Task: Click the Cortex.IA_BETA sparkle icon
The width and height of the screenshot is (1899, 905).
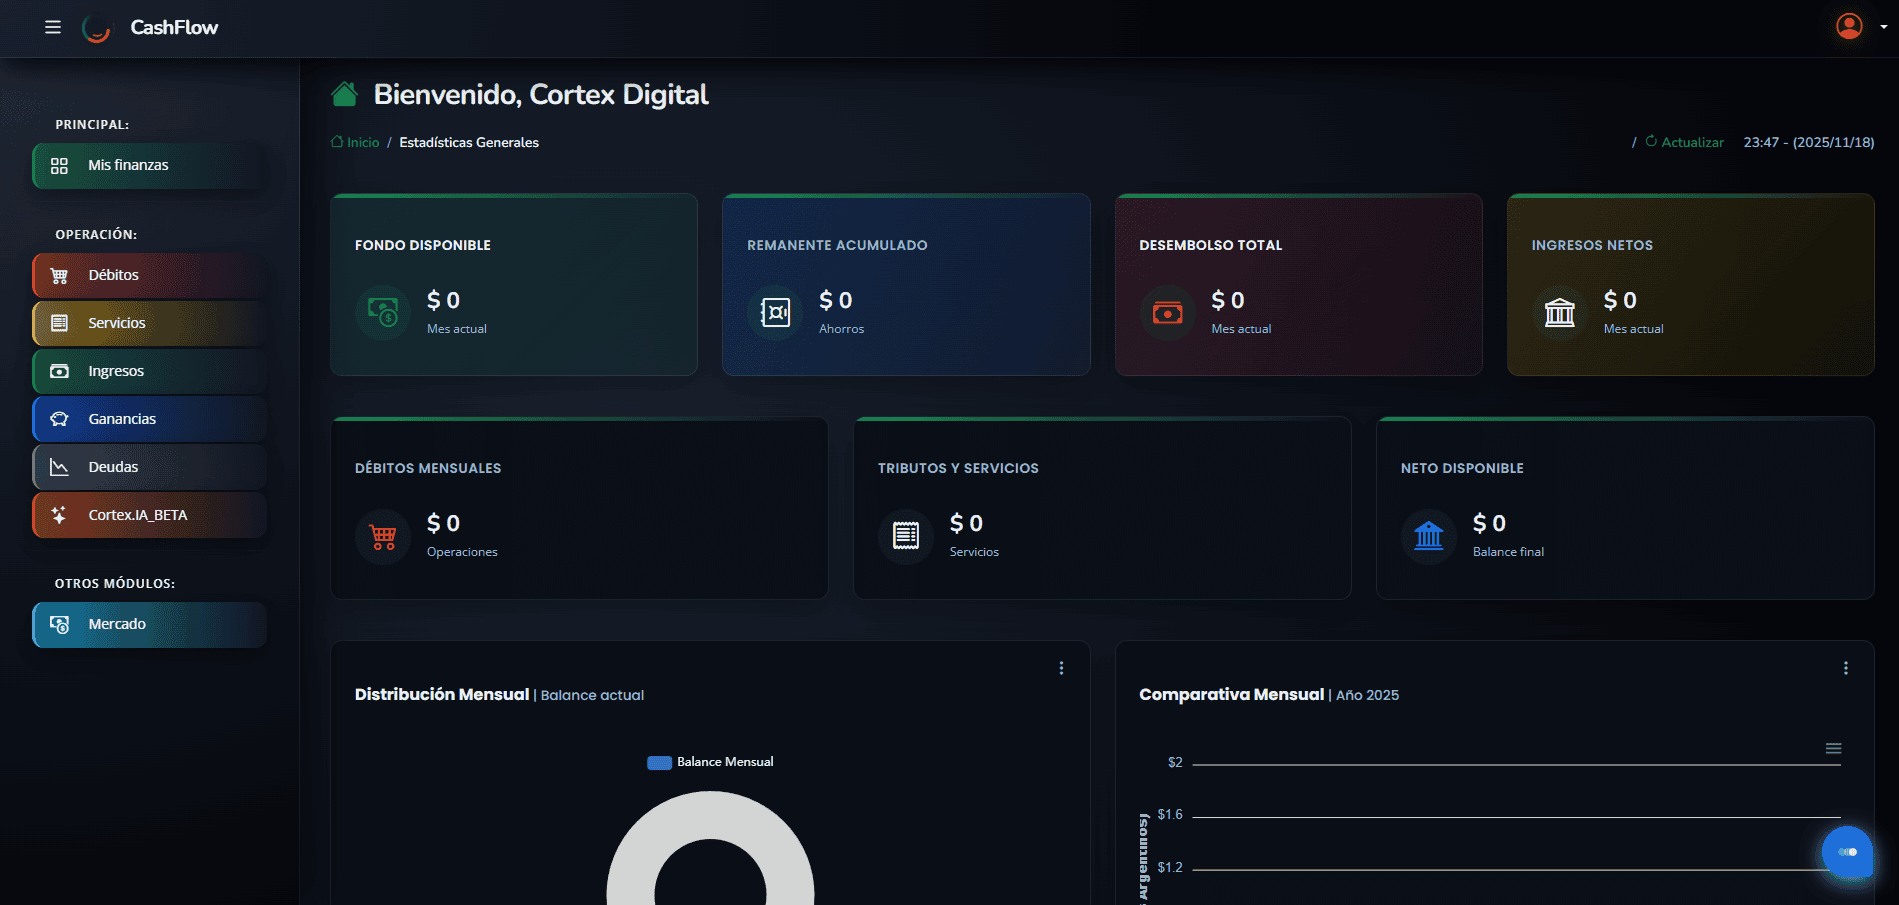Action: click(60, 515)
